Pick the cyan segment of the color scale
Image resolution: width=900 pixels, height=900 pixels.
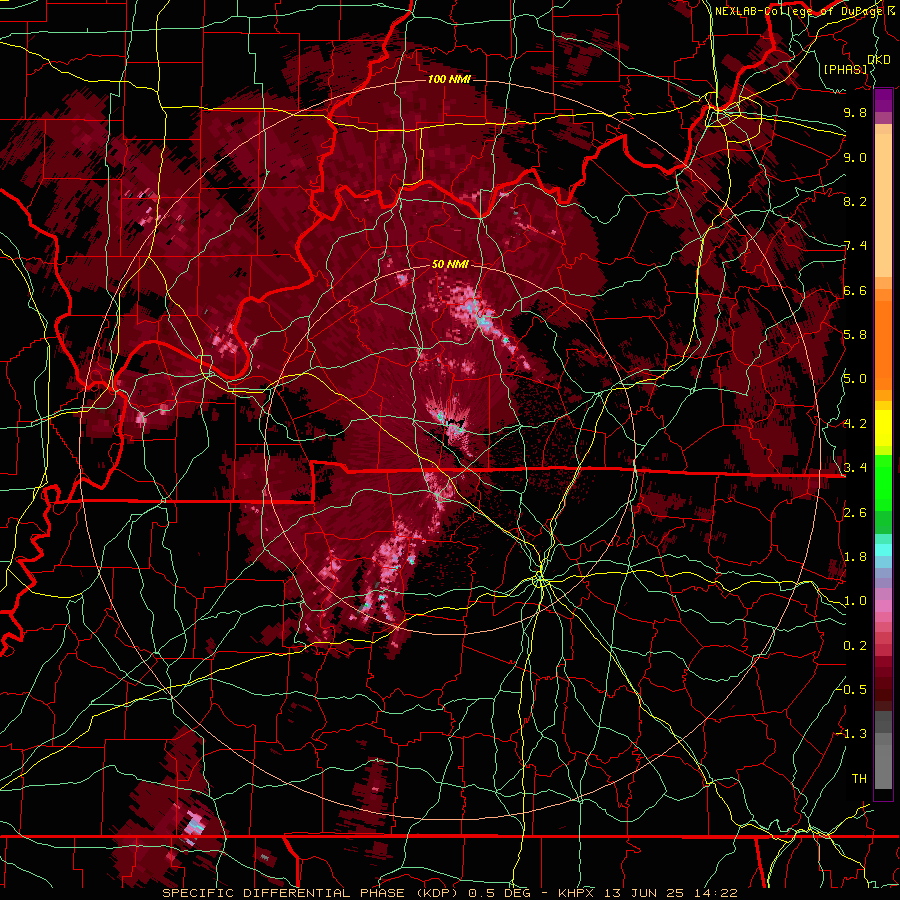883,550
